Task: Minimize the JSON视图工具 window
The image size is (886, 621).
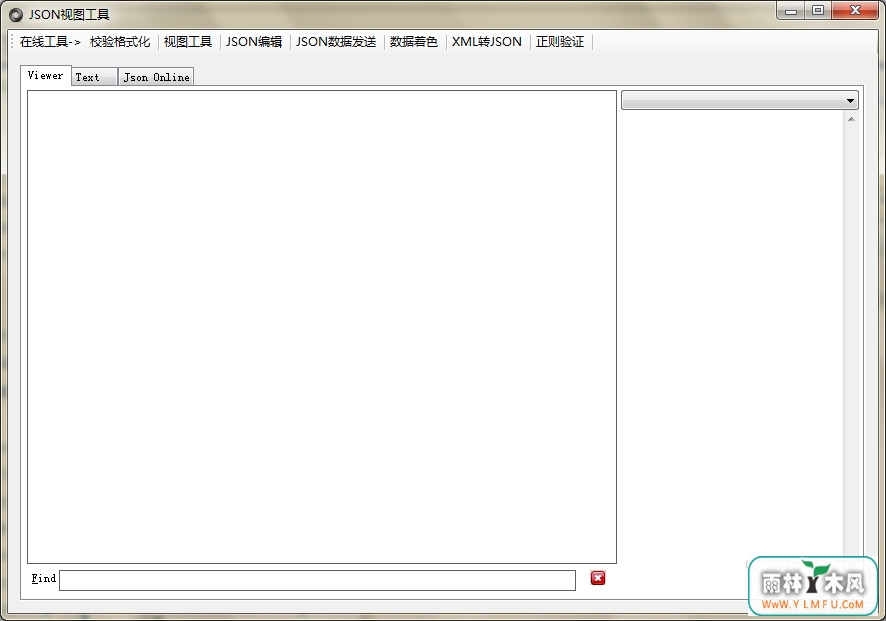Action: (791, 11)
